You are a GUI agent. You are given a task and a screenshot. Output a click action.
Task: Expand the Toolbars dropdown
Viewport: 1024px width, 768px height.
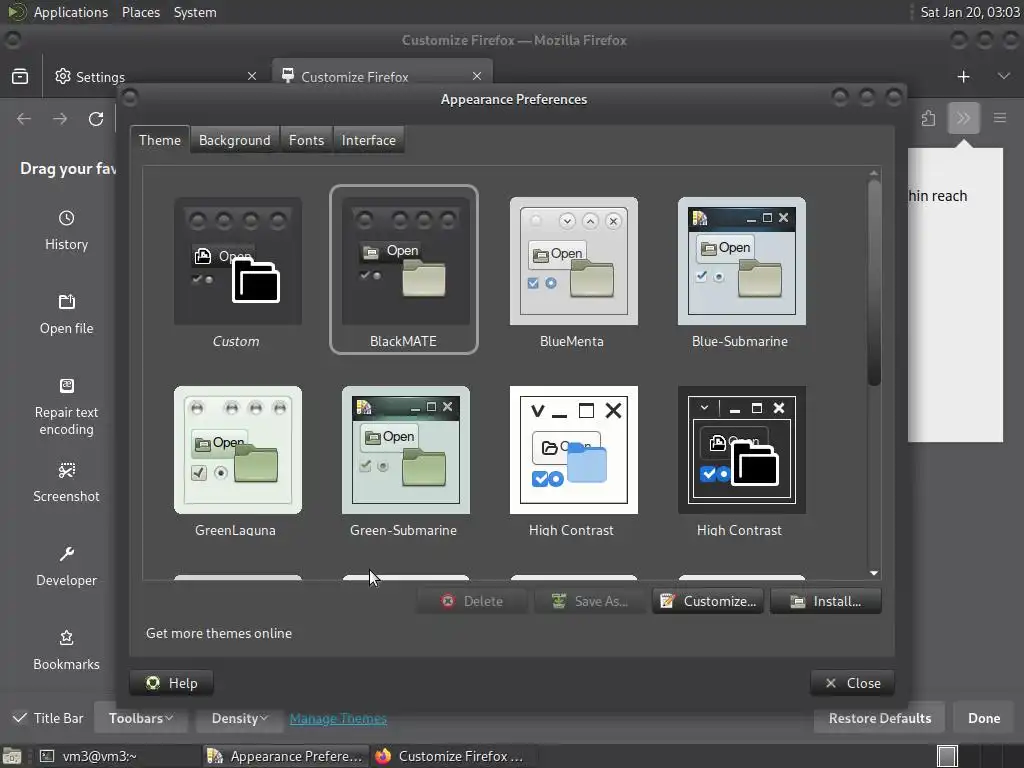(x=141, y=718)
